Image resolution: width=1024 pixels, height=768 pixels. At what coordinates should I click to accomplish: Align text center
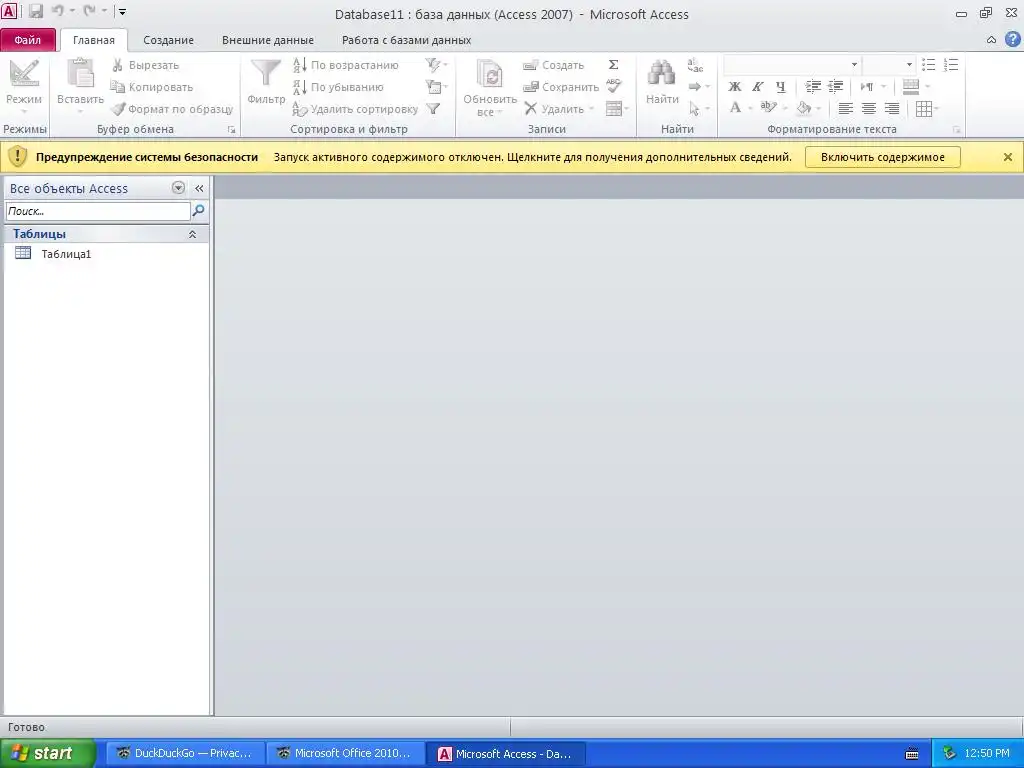tap(869, 108)
